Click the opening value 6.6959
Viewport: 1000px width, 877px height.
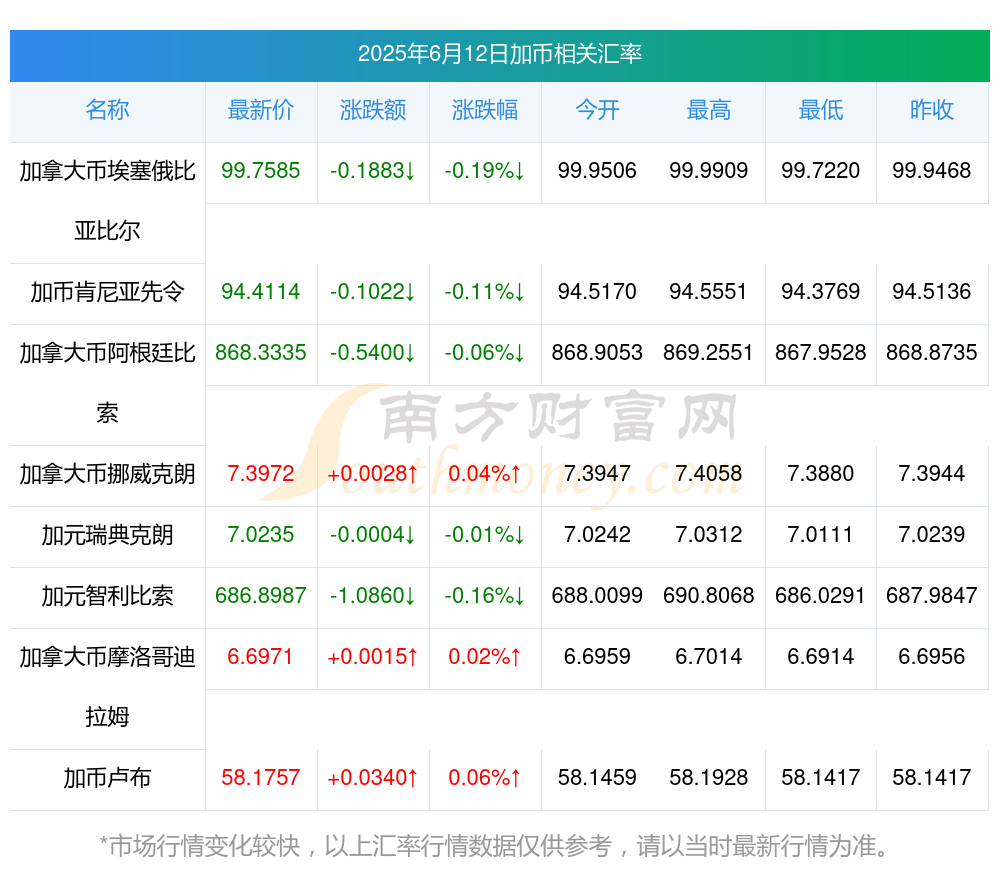click(597, 656)
